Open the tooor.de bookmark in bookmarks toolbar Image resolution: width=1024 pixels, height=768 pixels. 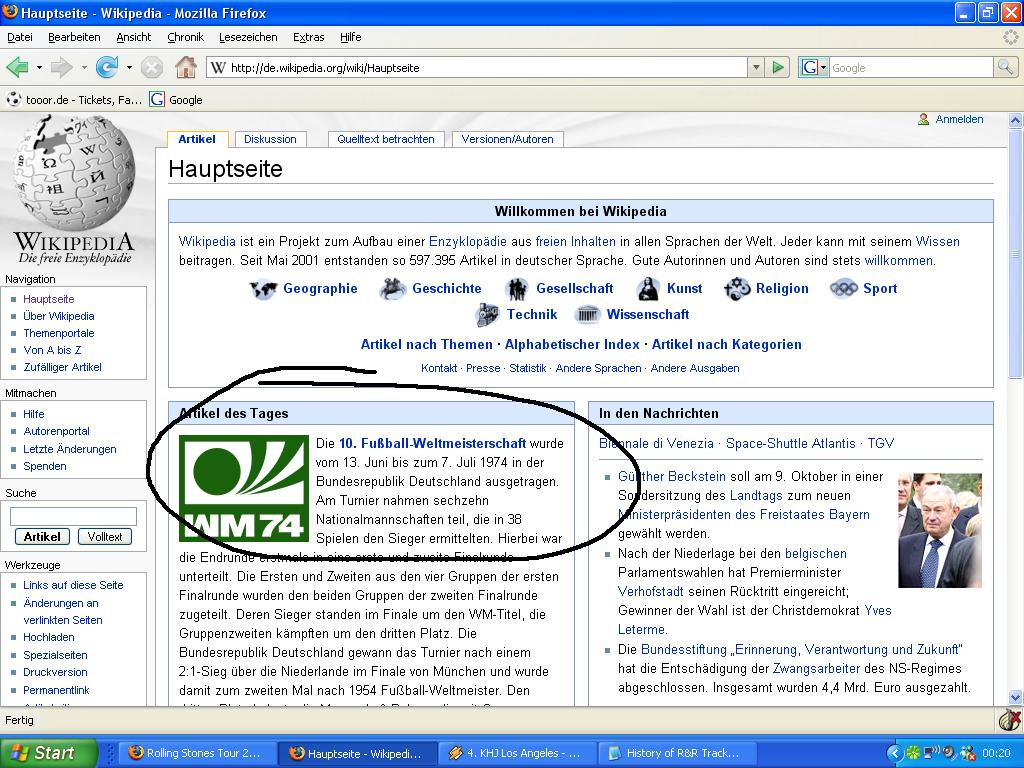coord(75,99)
